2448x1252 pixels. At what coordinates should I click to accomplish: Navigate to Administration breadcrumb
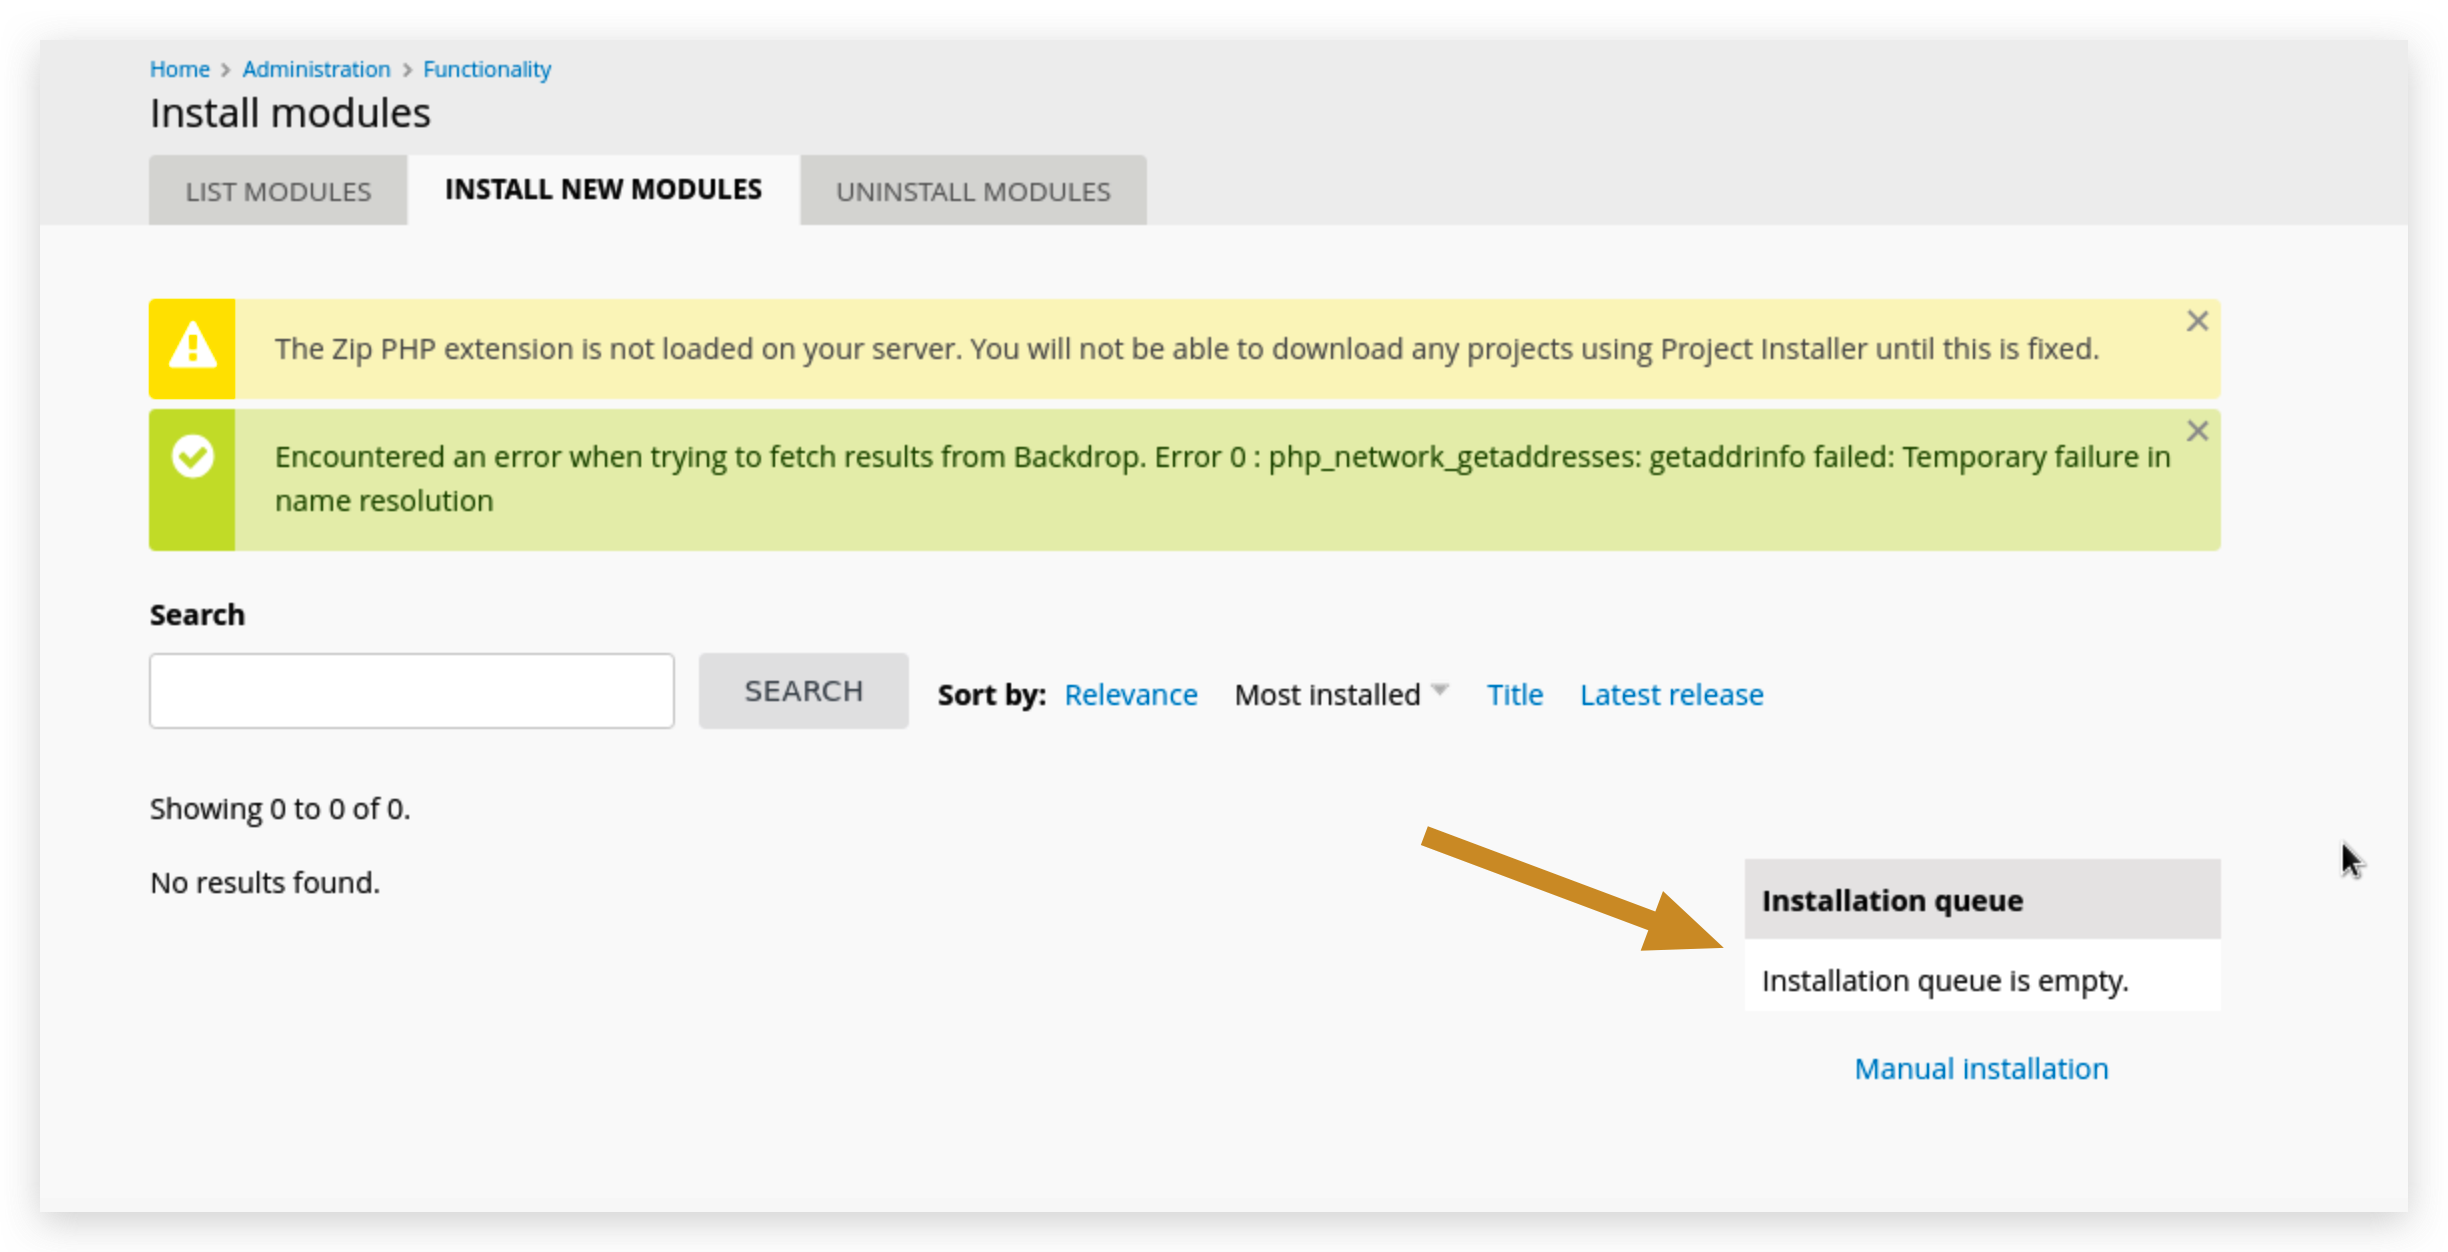316,70
